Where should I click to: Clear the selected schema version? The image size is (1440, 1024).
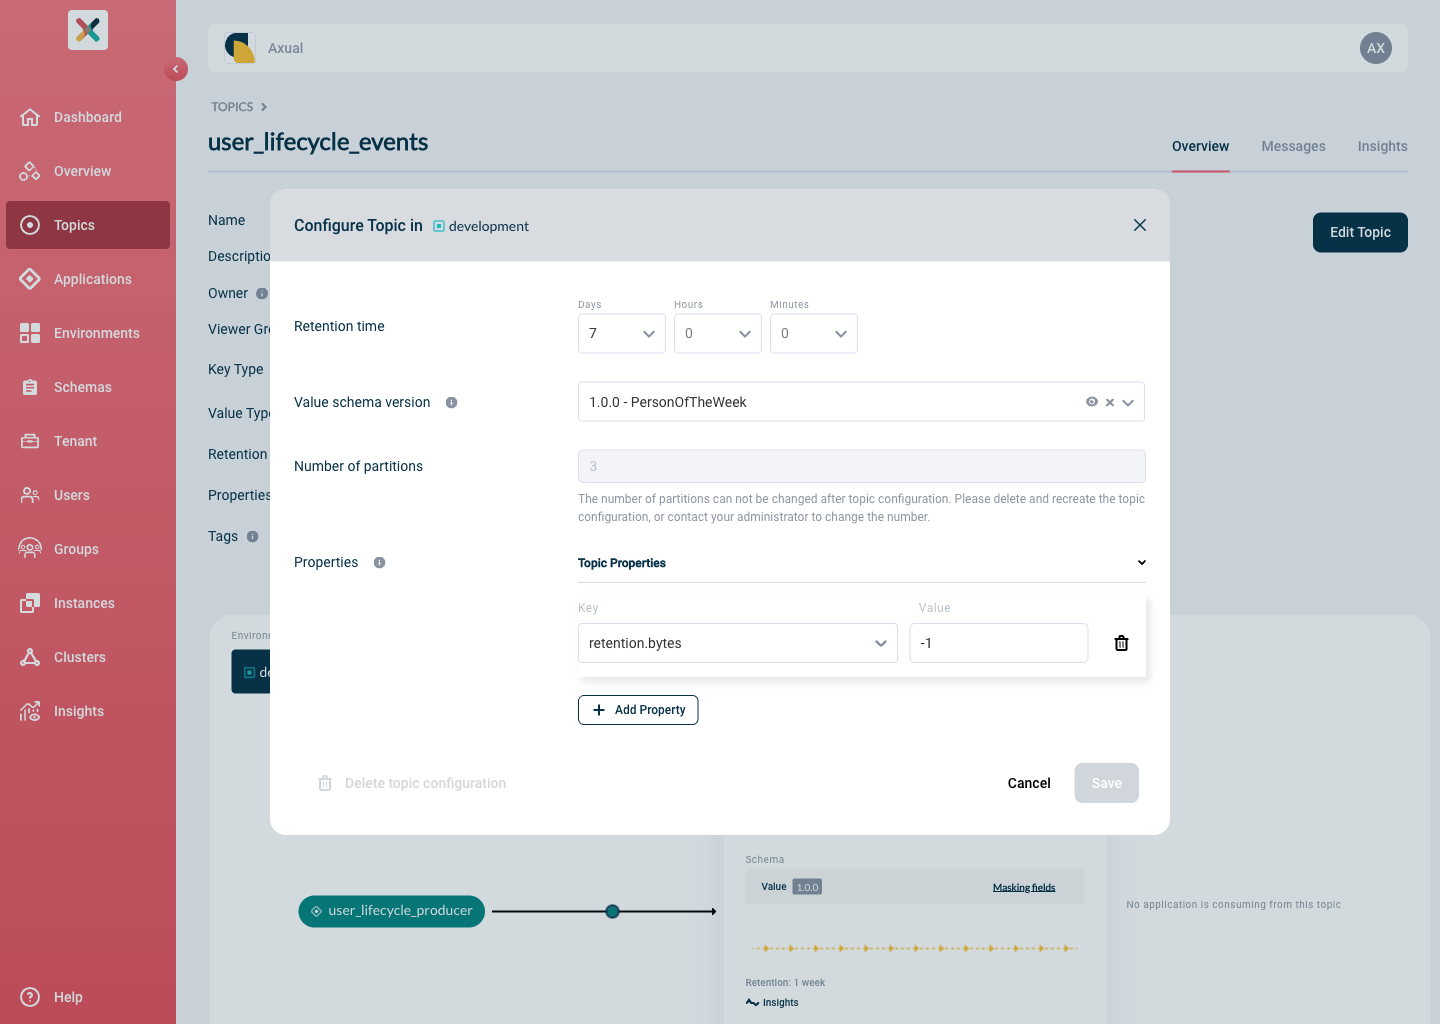tap(1110, 402)
